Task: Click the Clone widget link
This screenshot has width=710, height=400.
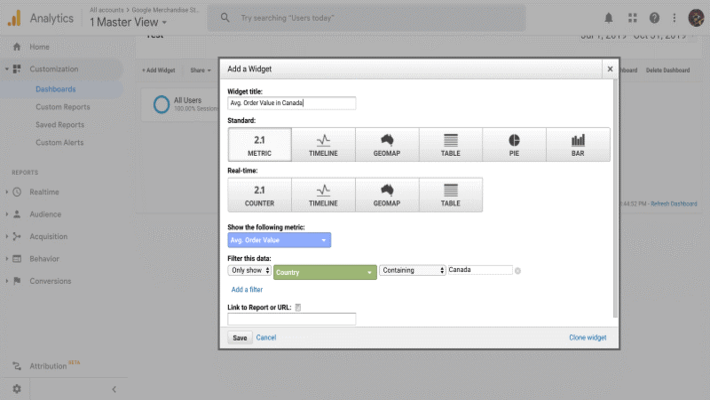Action: [587, 338]
